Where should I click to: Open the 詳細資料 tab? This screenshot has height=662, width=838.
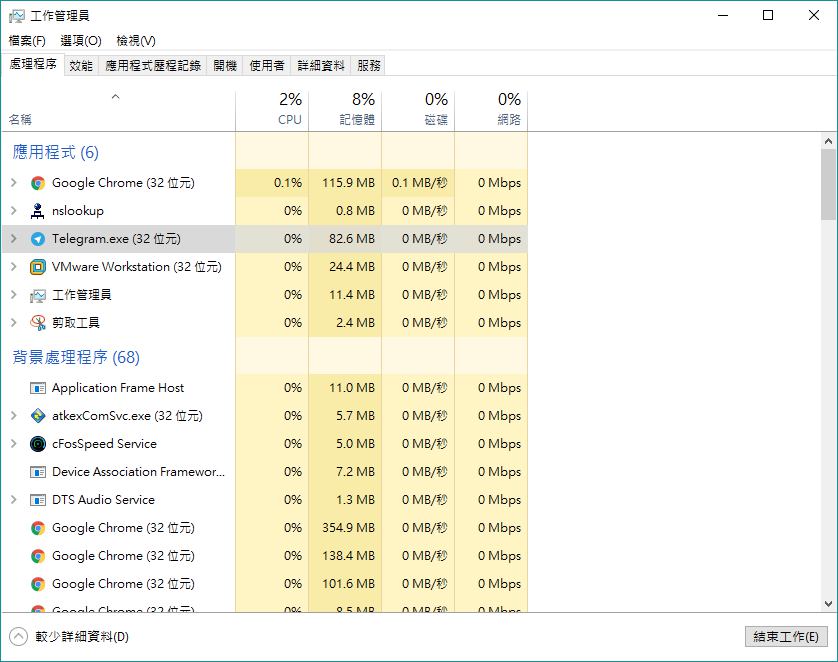[x=321, y=65]
